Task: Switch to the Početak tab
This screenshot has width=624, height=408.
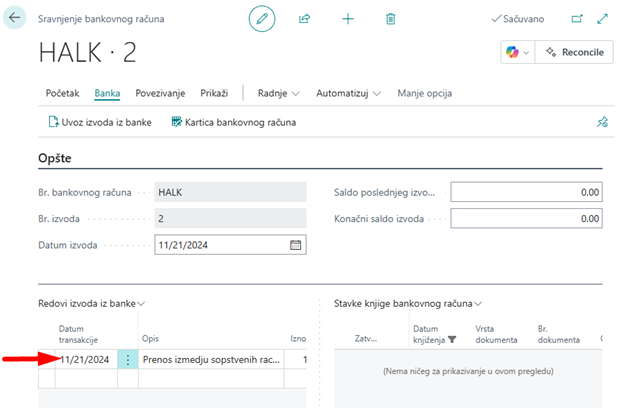Action: pos(63,93)
